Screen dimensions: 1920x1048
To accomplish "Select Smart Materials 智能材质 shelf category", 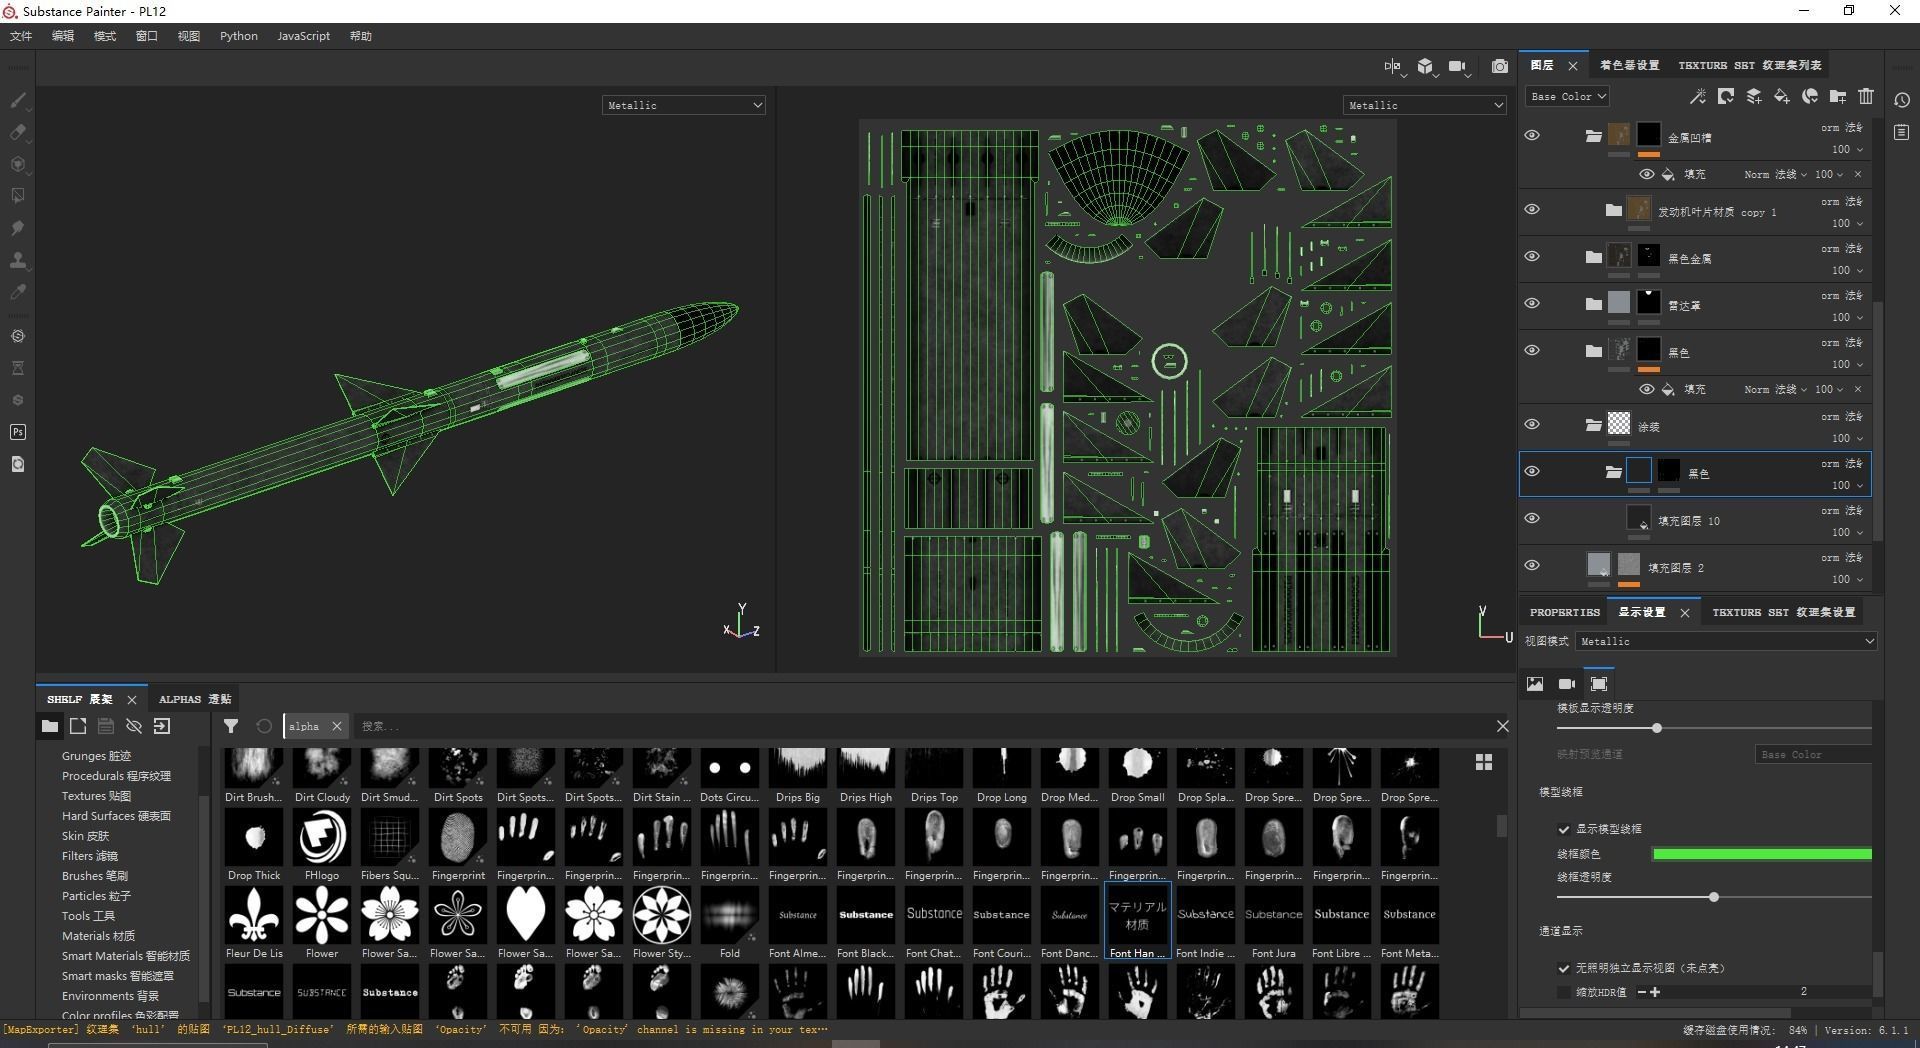I will click(126, 956).
